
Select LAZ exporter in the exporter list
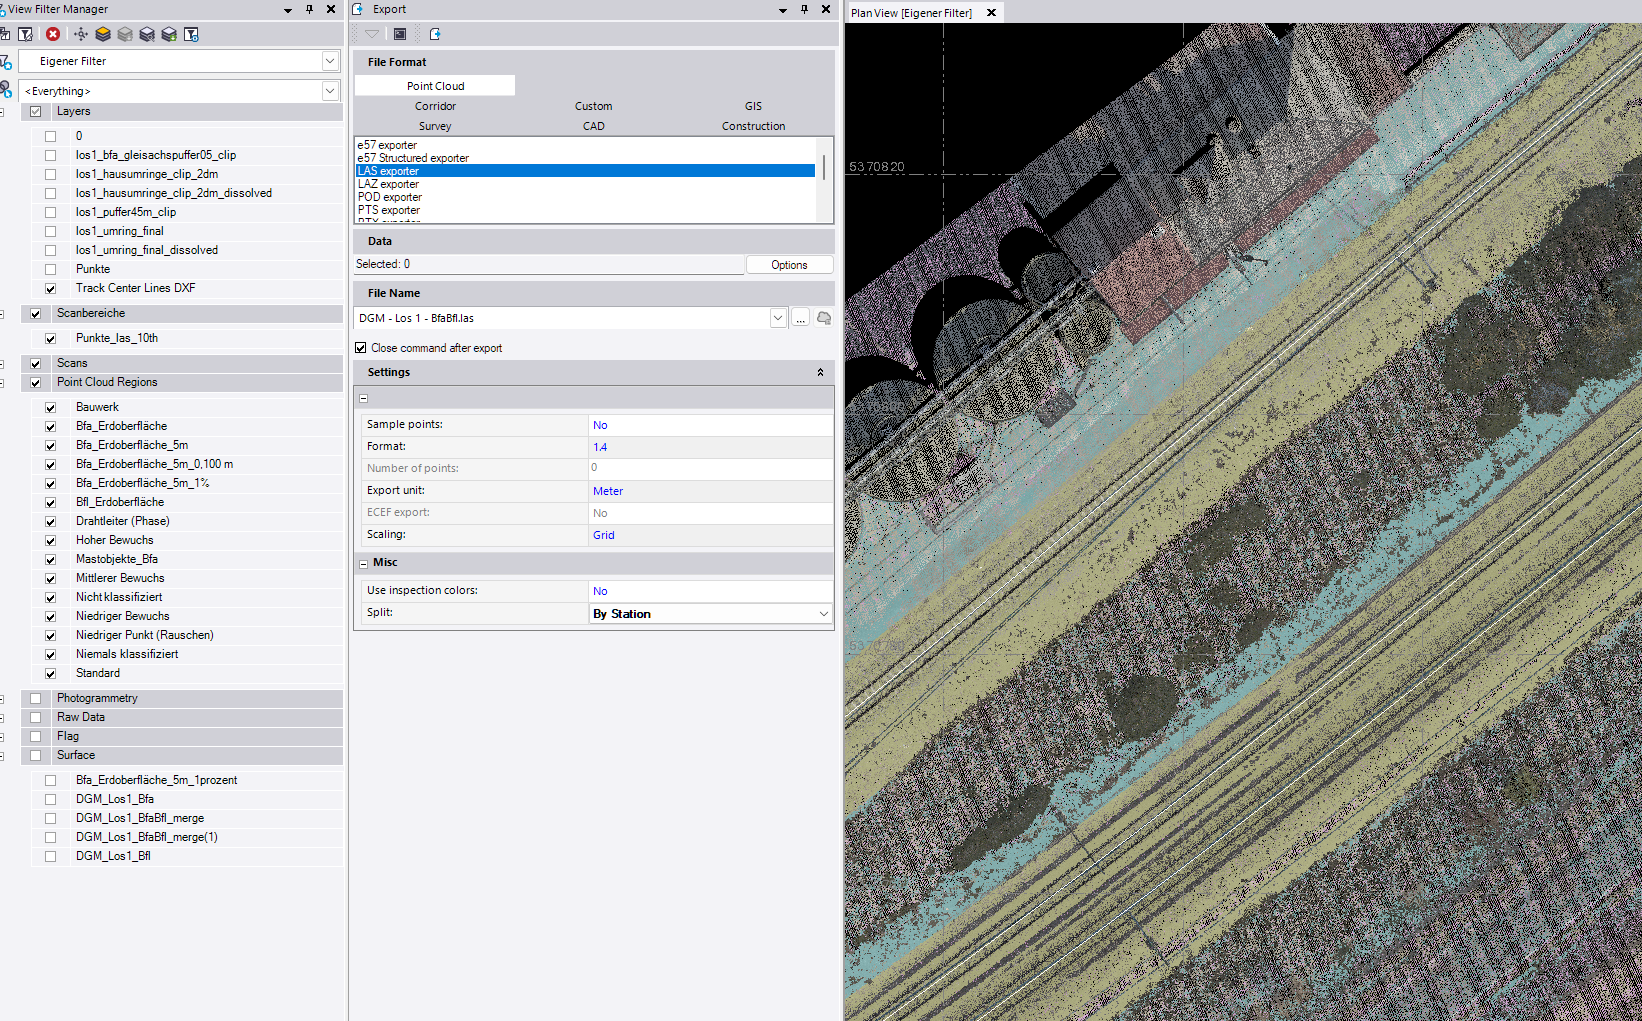[388, 184]
